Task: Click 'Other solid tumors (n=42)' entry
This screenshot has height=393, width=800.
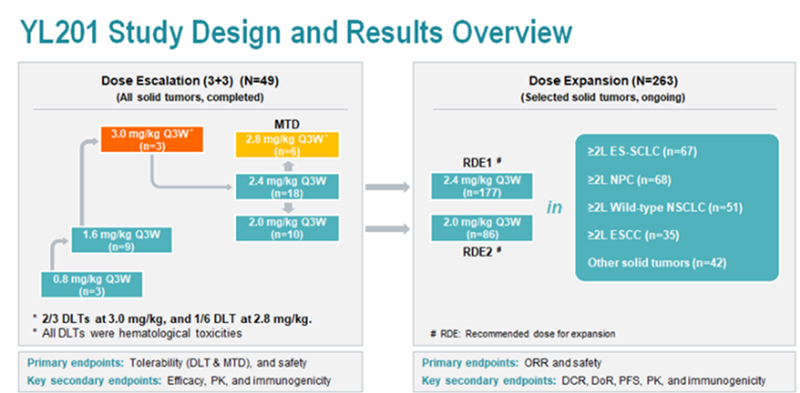Action: click(657, 263)
